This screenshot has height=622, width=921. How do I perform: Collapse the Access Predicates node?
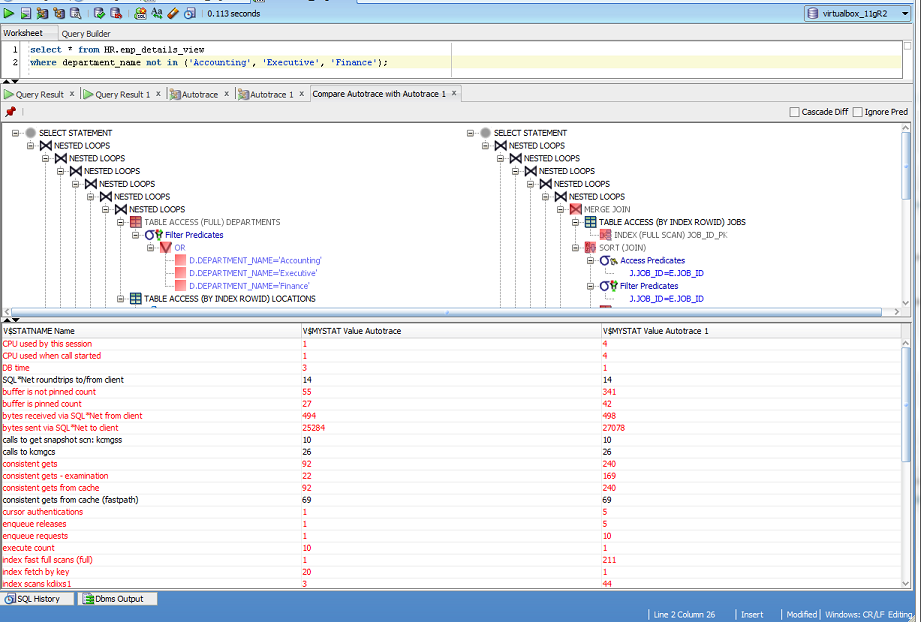click(x=590, y=261)
